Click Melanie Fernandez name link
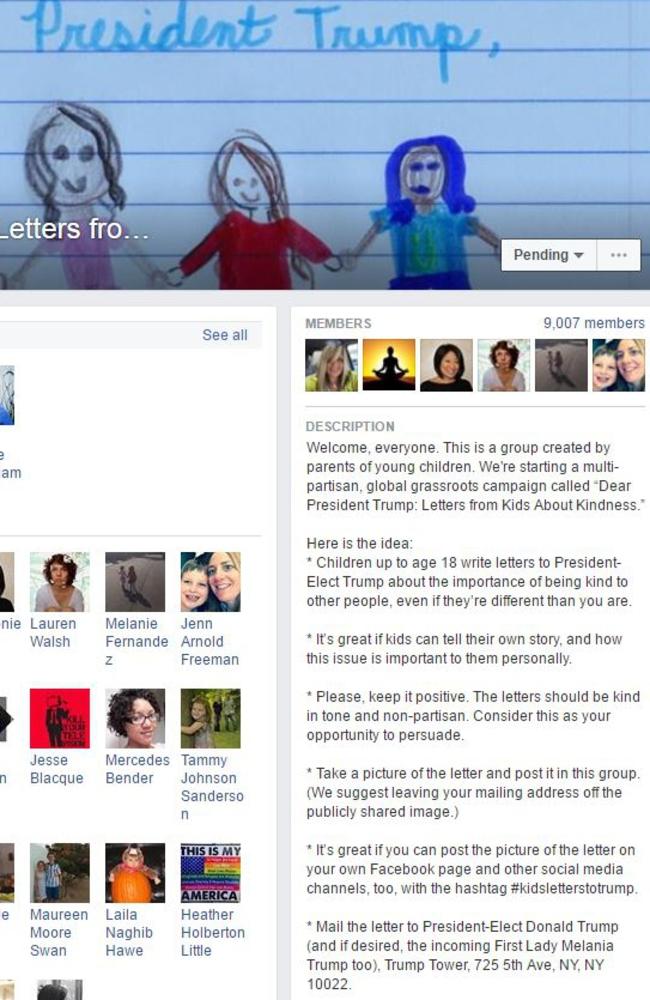The height and width of the screenshot is (1000, 650). [x=137, y=642]
